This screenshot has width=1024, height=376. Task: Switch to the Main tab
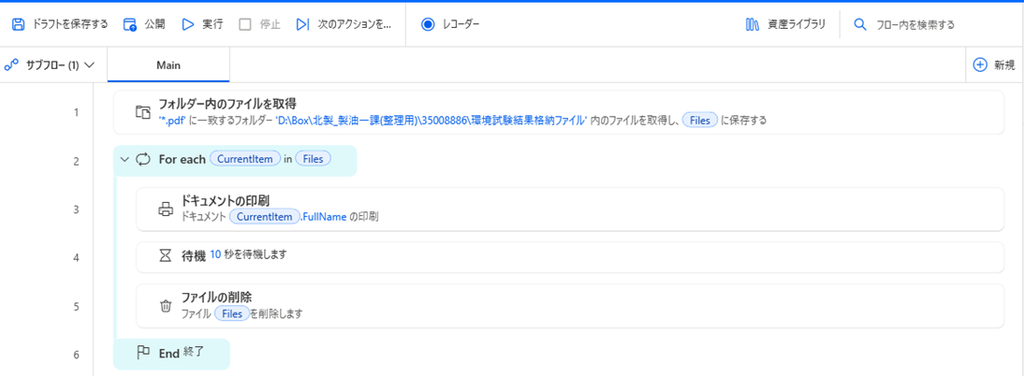[x=168, y=65]
